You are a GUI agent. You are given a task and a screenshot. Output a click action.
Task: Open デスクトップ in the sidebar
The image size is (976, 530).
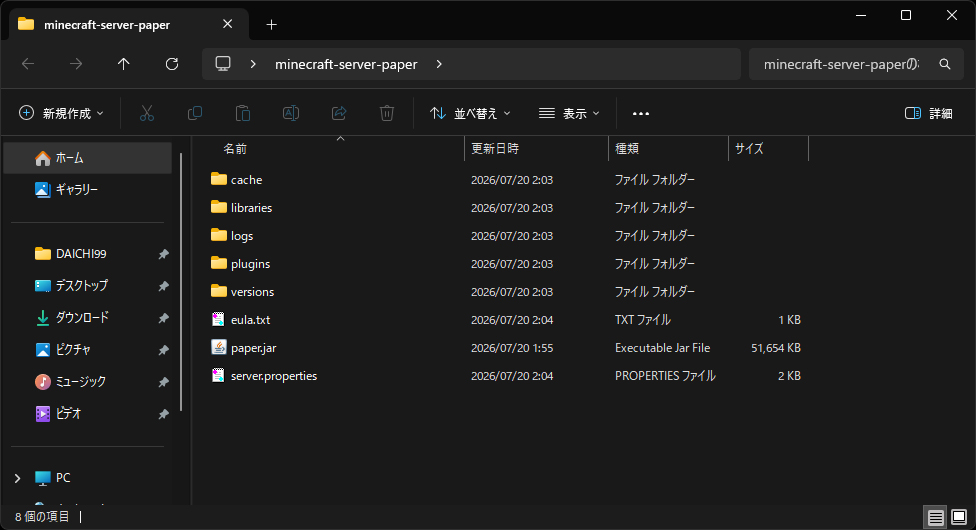point(88,285)
